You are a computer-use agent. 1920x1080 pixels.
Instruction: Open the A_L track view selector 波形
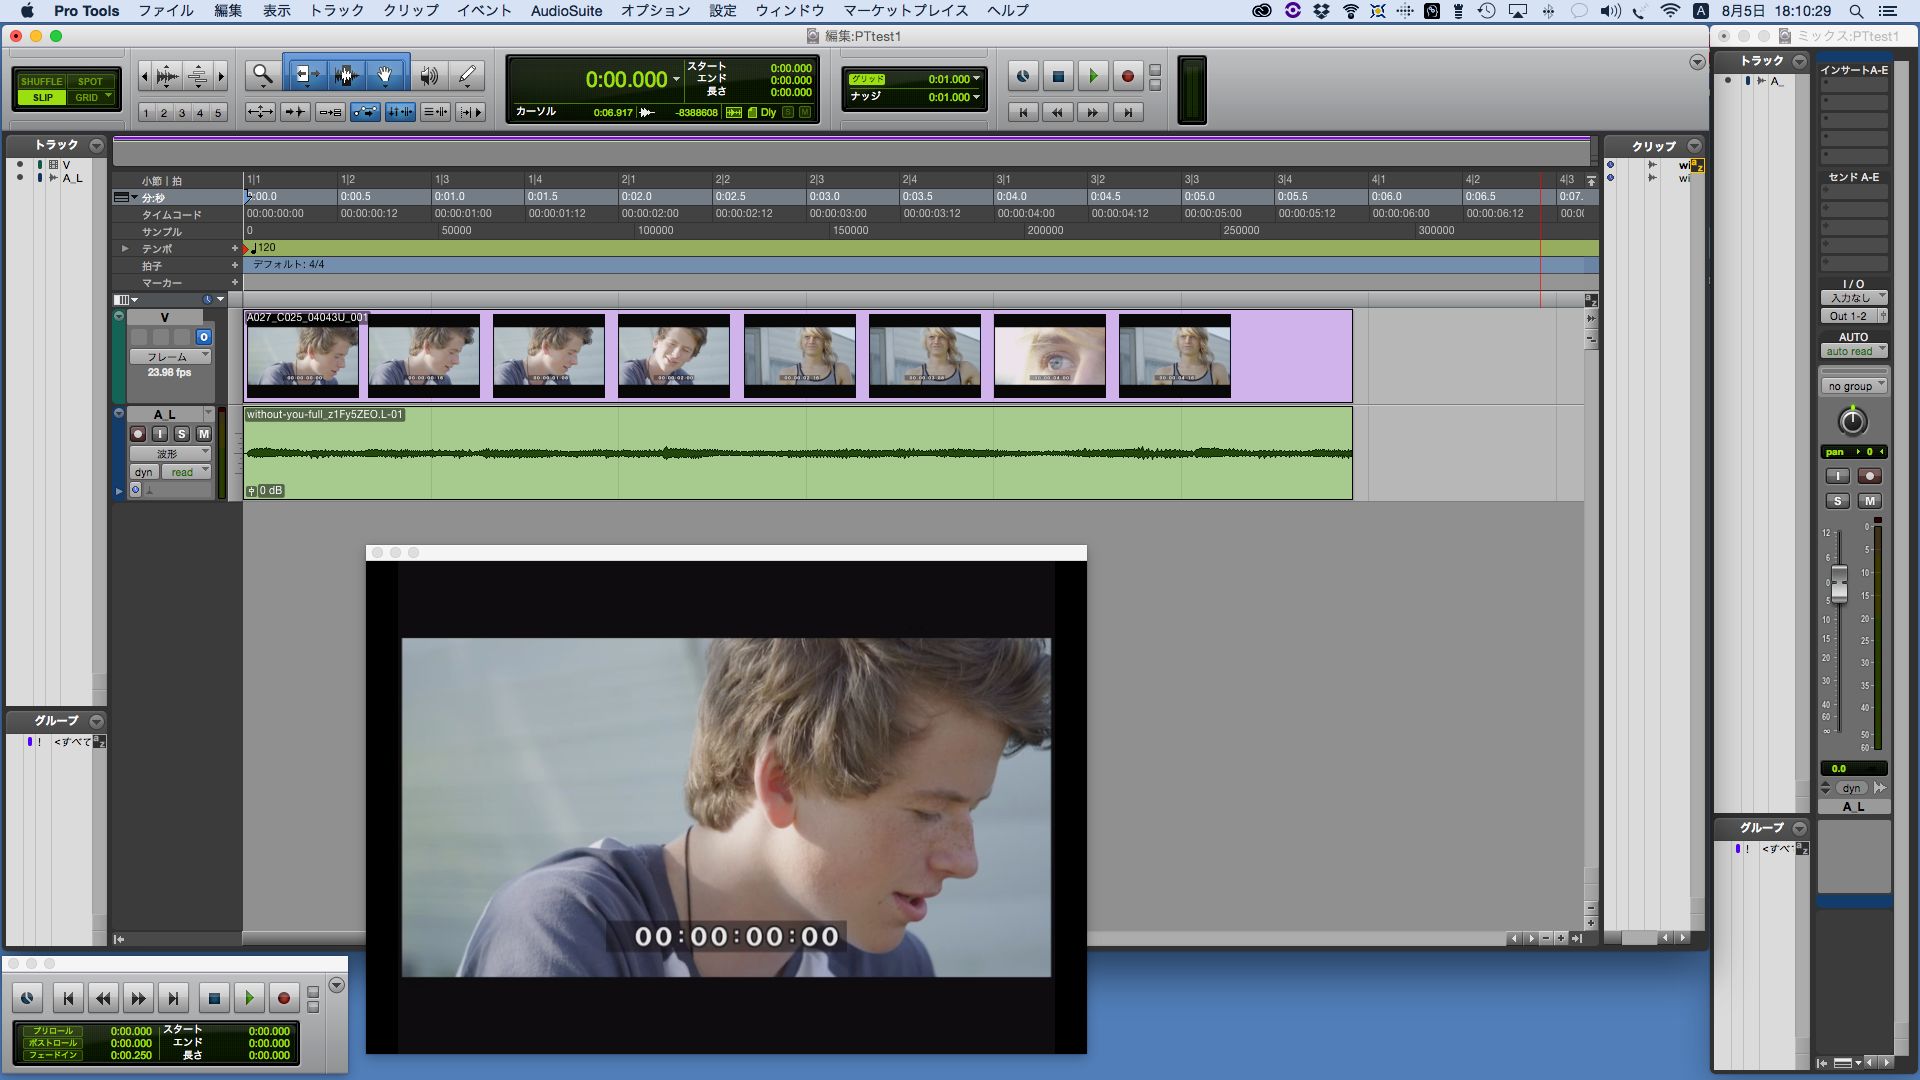170,454
